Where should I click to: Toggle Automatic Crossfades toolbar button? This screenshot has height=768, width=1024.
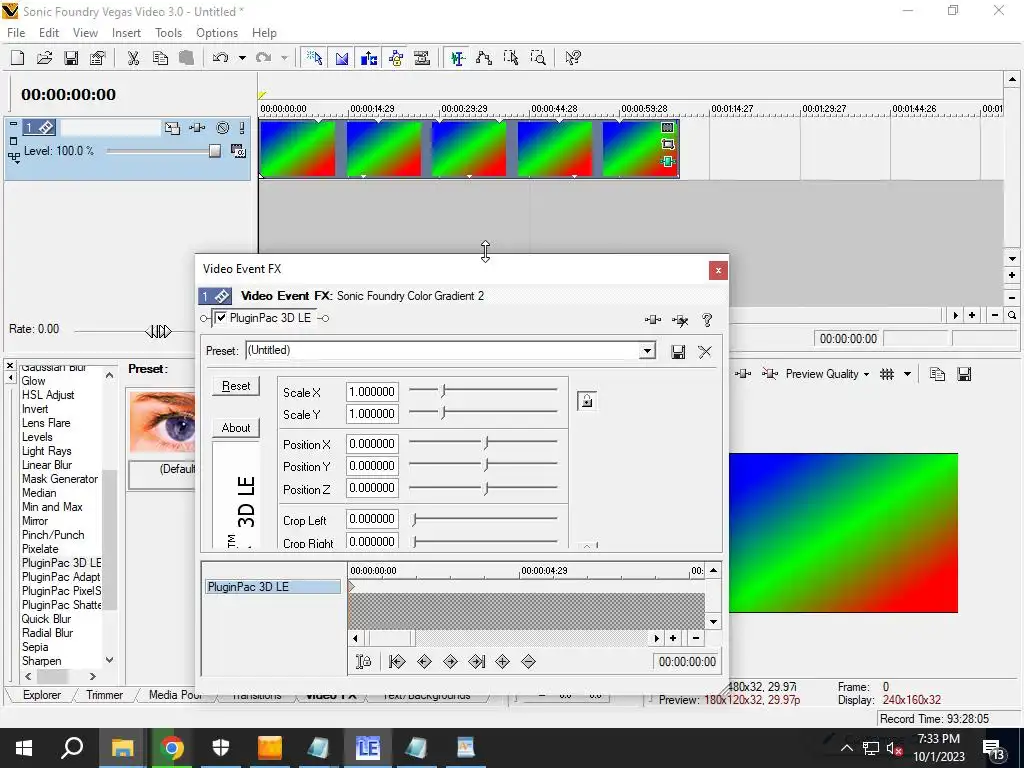[342, 58]
